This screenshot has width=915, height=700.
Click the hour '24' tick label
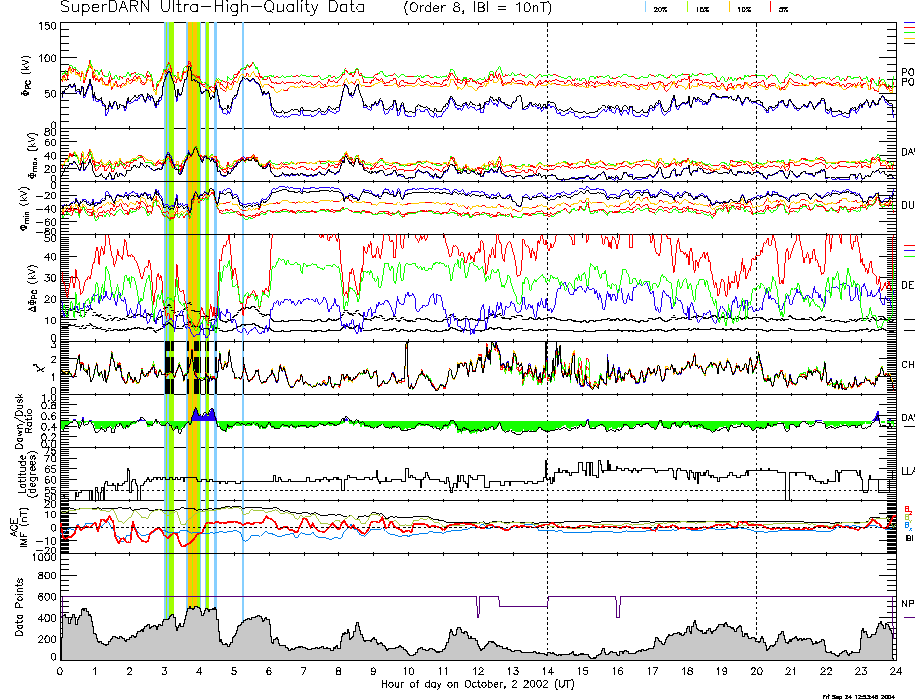895,671
